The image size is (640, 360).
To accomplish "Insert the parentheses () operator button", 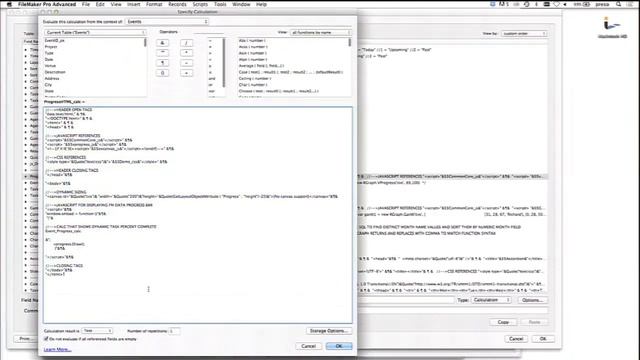I will (162, 73).
